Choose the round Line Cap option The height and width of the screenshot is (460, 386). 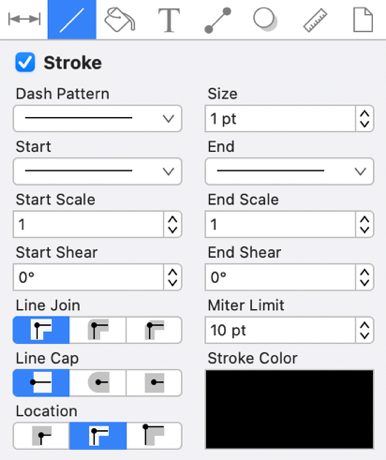(98, 383)
